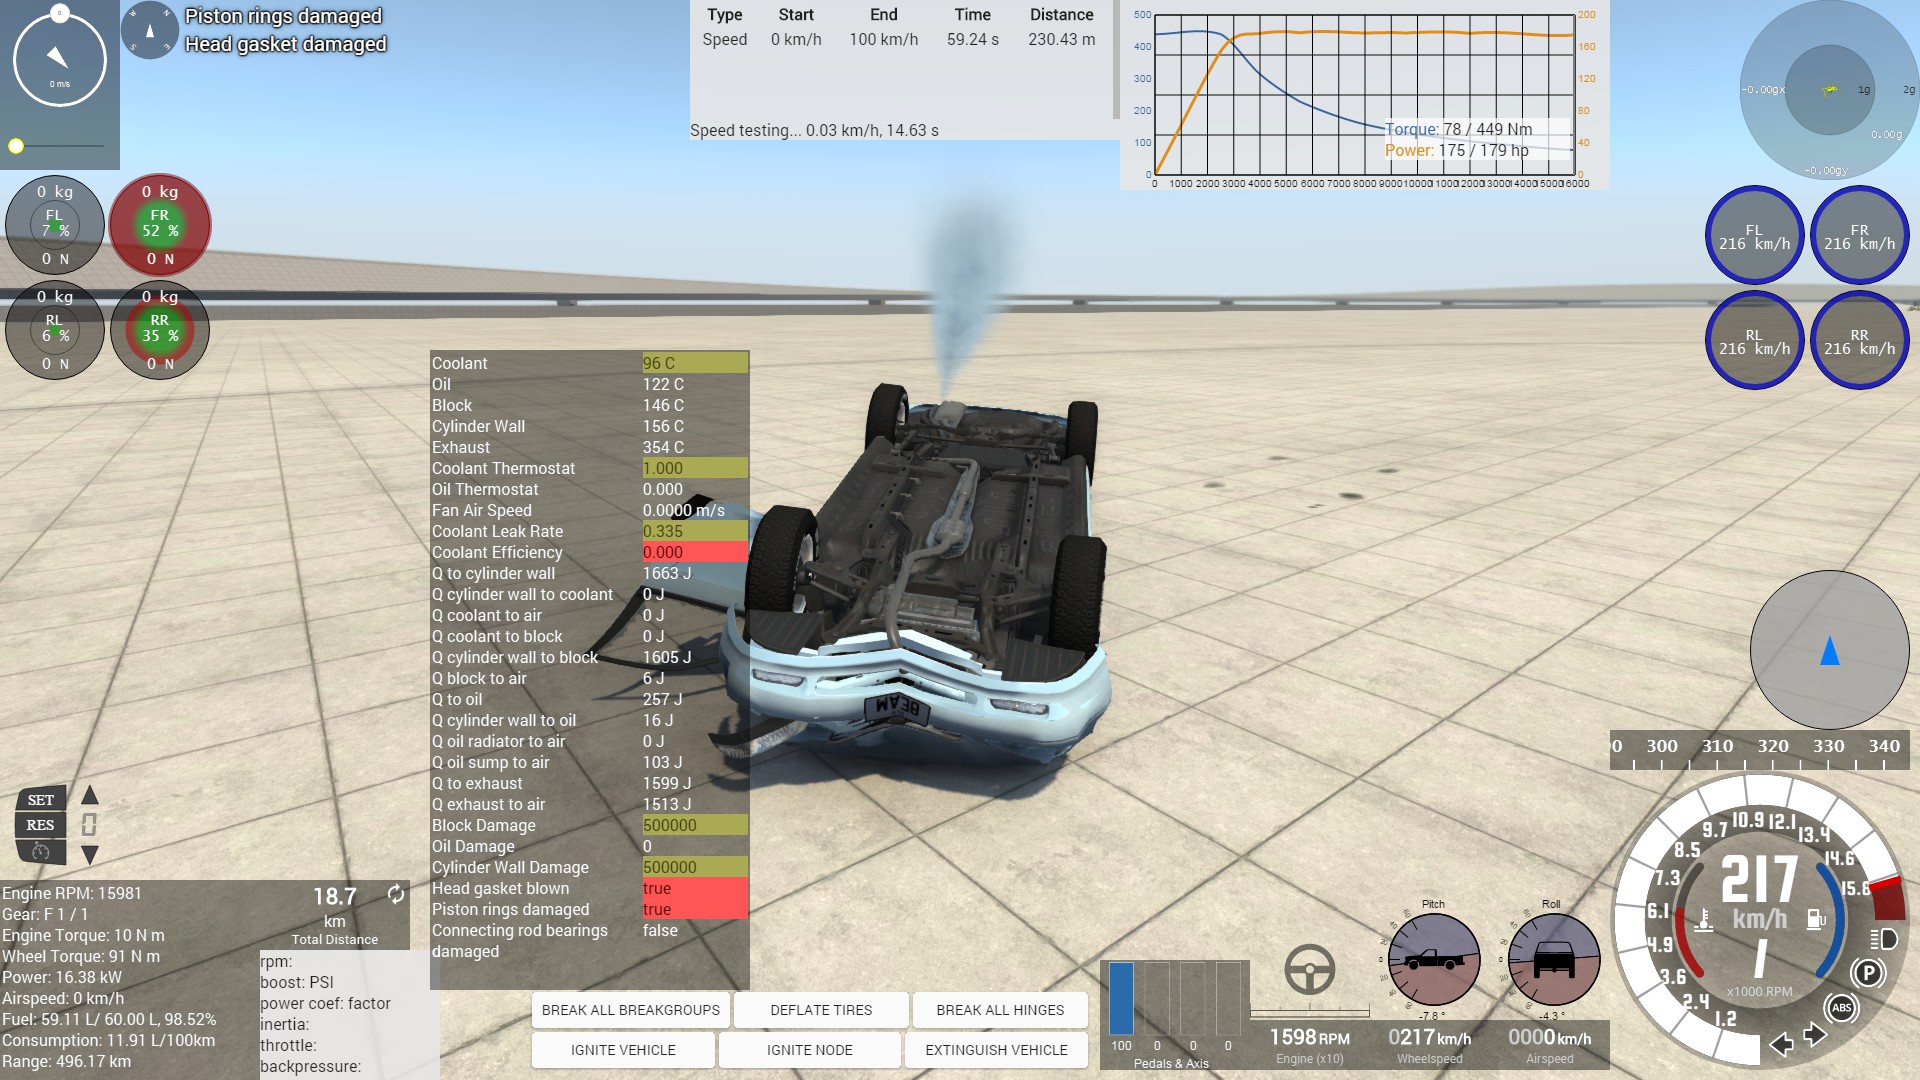Click 'Piston rings damaged' message

click(284, 16)
